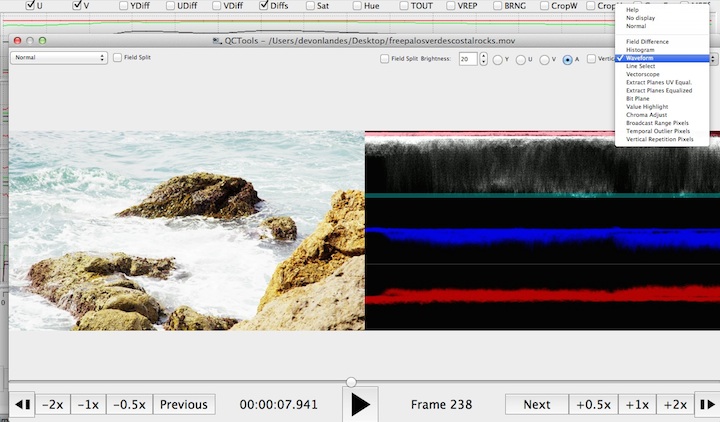The width and height of the screenshot is (720, 422).
Task: Enable the TOUT graph checkbox
Action: click(x=404, y=6)
